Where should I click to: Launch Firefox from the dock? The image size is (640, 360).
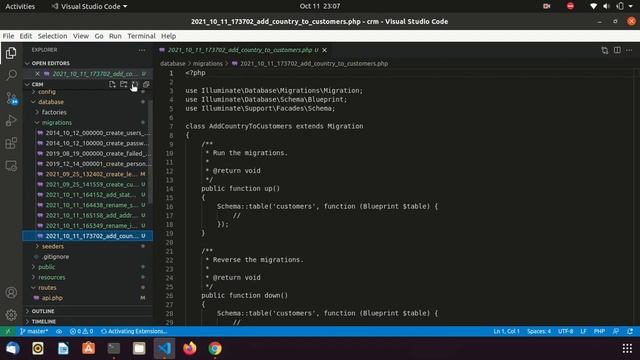189,348
